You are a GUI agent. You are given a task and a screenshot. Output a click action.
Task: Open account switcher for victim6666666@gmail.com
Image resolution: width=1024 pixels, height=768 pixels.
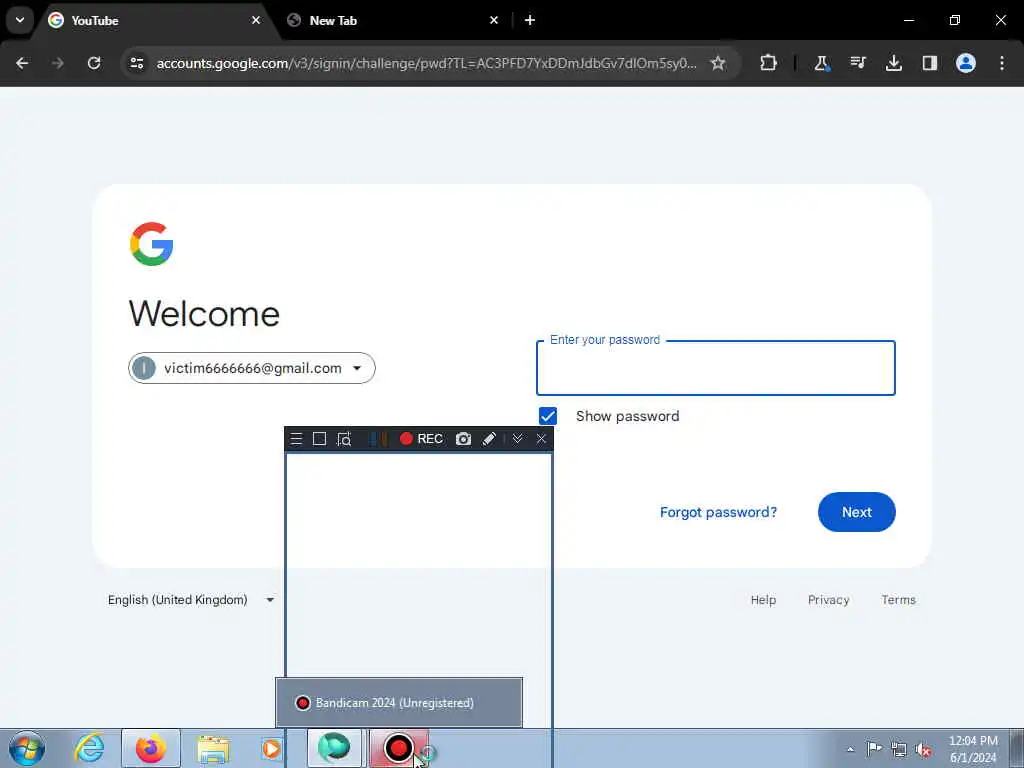[x=251, y=368]
